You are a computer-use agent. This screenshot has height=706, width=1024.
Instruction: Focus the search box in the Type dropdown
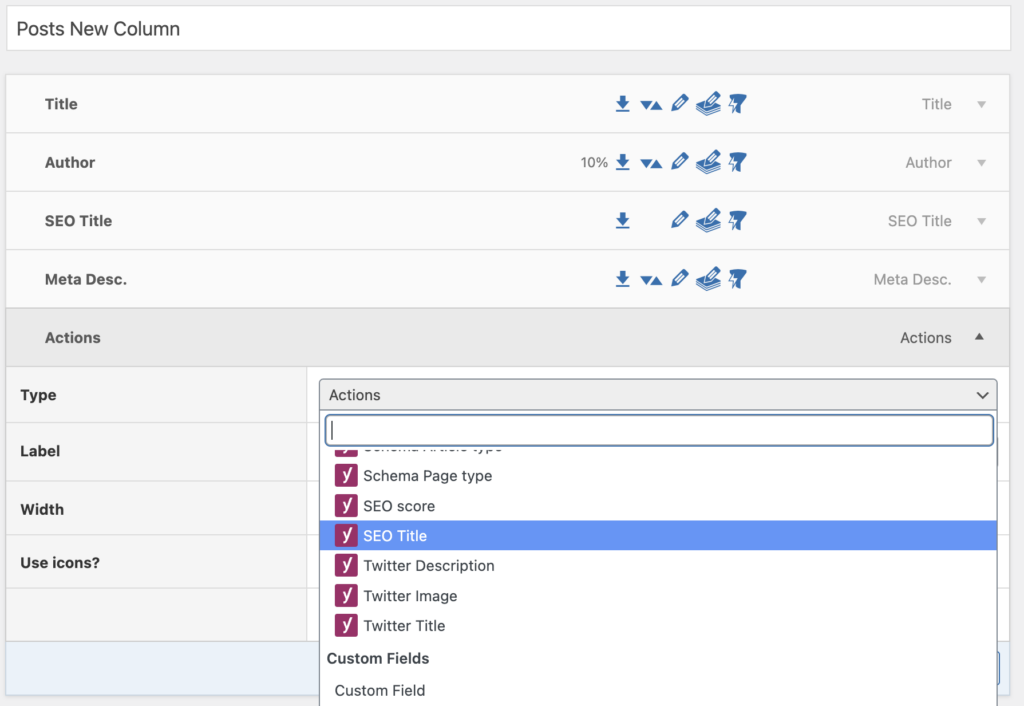[658, 430]
